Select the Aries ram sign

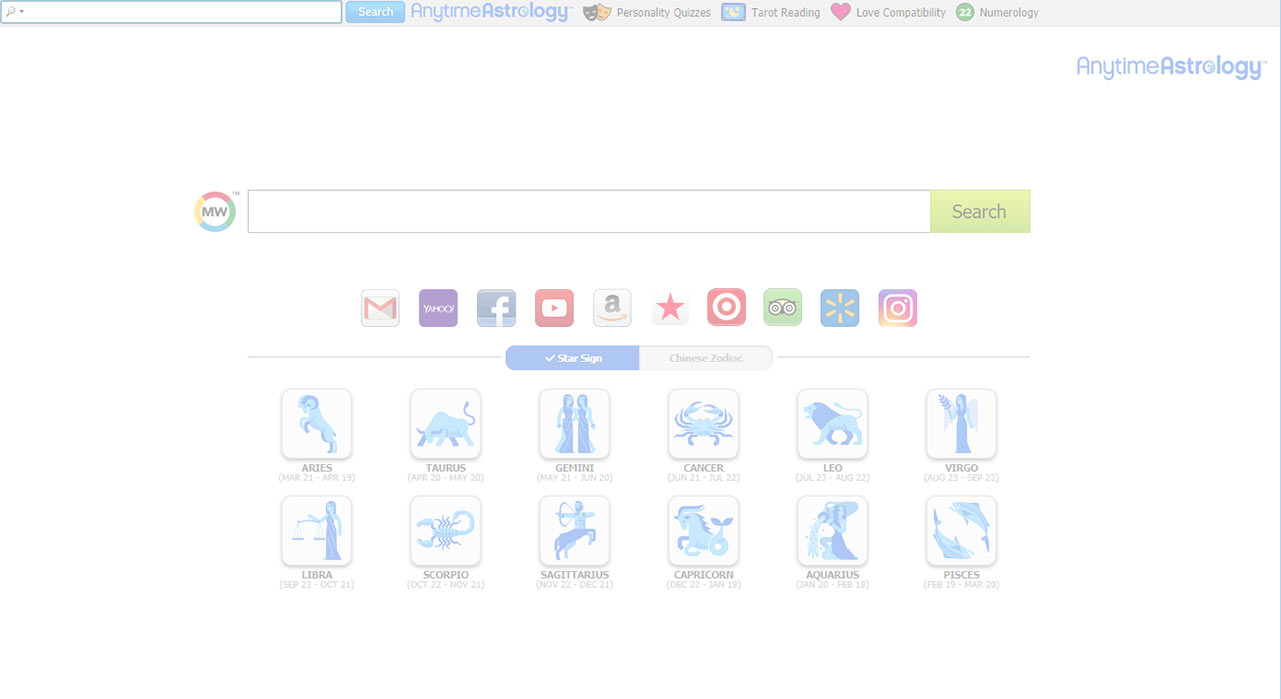(317, 424)
